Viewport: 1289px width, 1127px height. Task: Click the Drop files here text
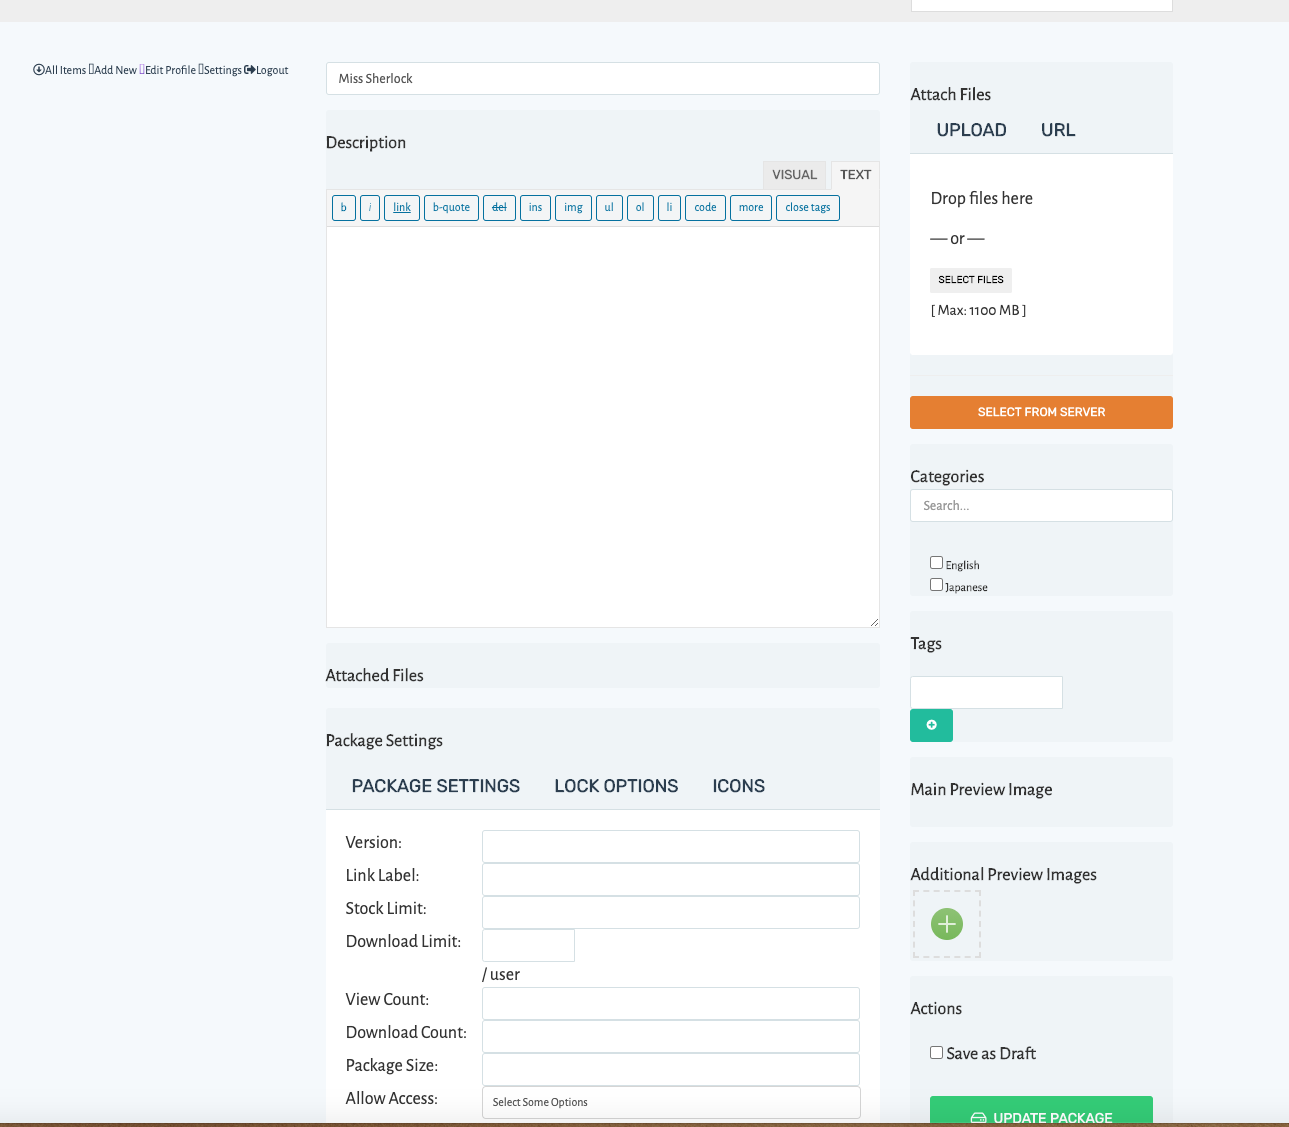[982, 198]
